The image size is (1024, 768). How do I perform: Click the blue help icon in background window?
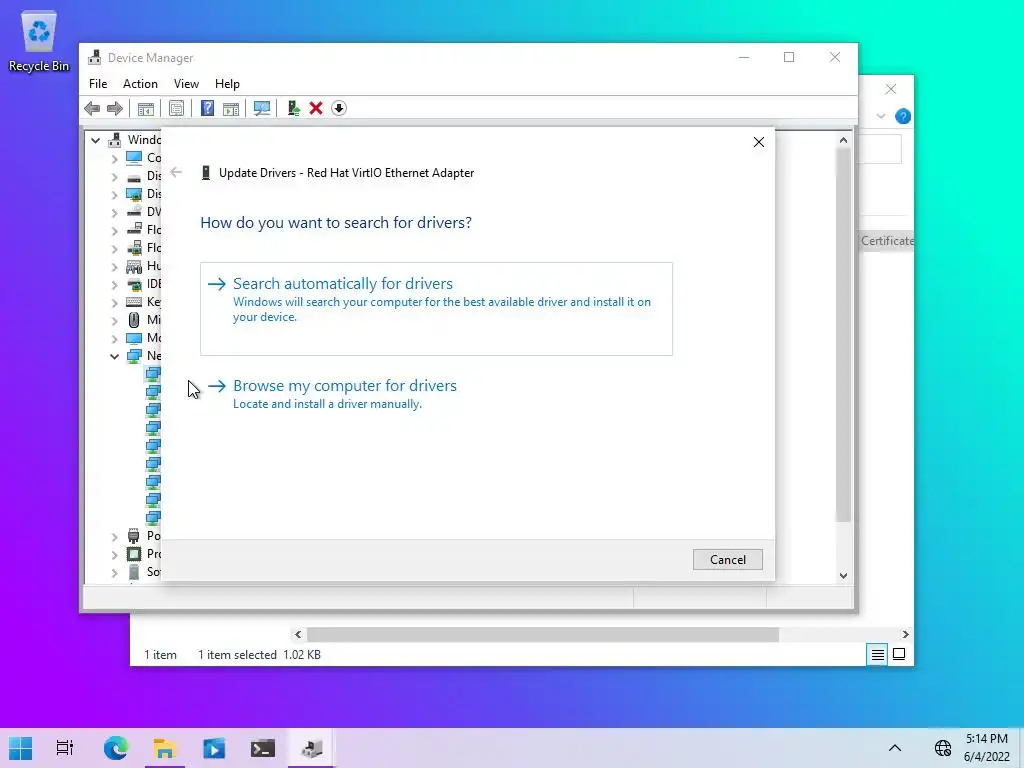click(903, 116)
